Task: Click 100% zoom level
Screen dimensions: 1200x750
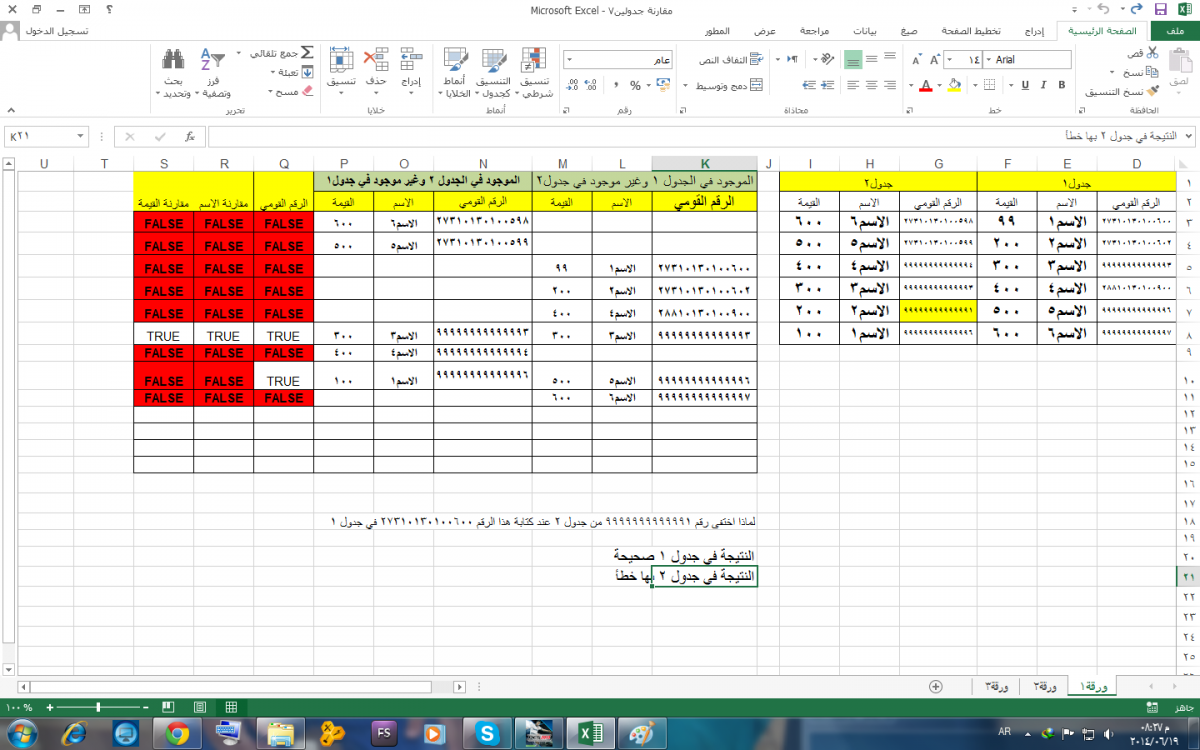Action: click(18, 707)
